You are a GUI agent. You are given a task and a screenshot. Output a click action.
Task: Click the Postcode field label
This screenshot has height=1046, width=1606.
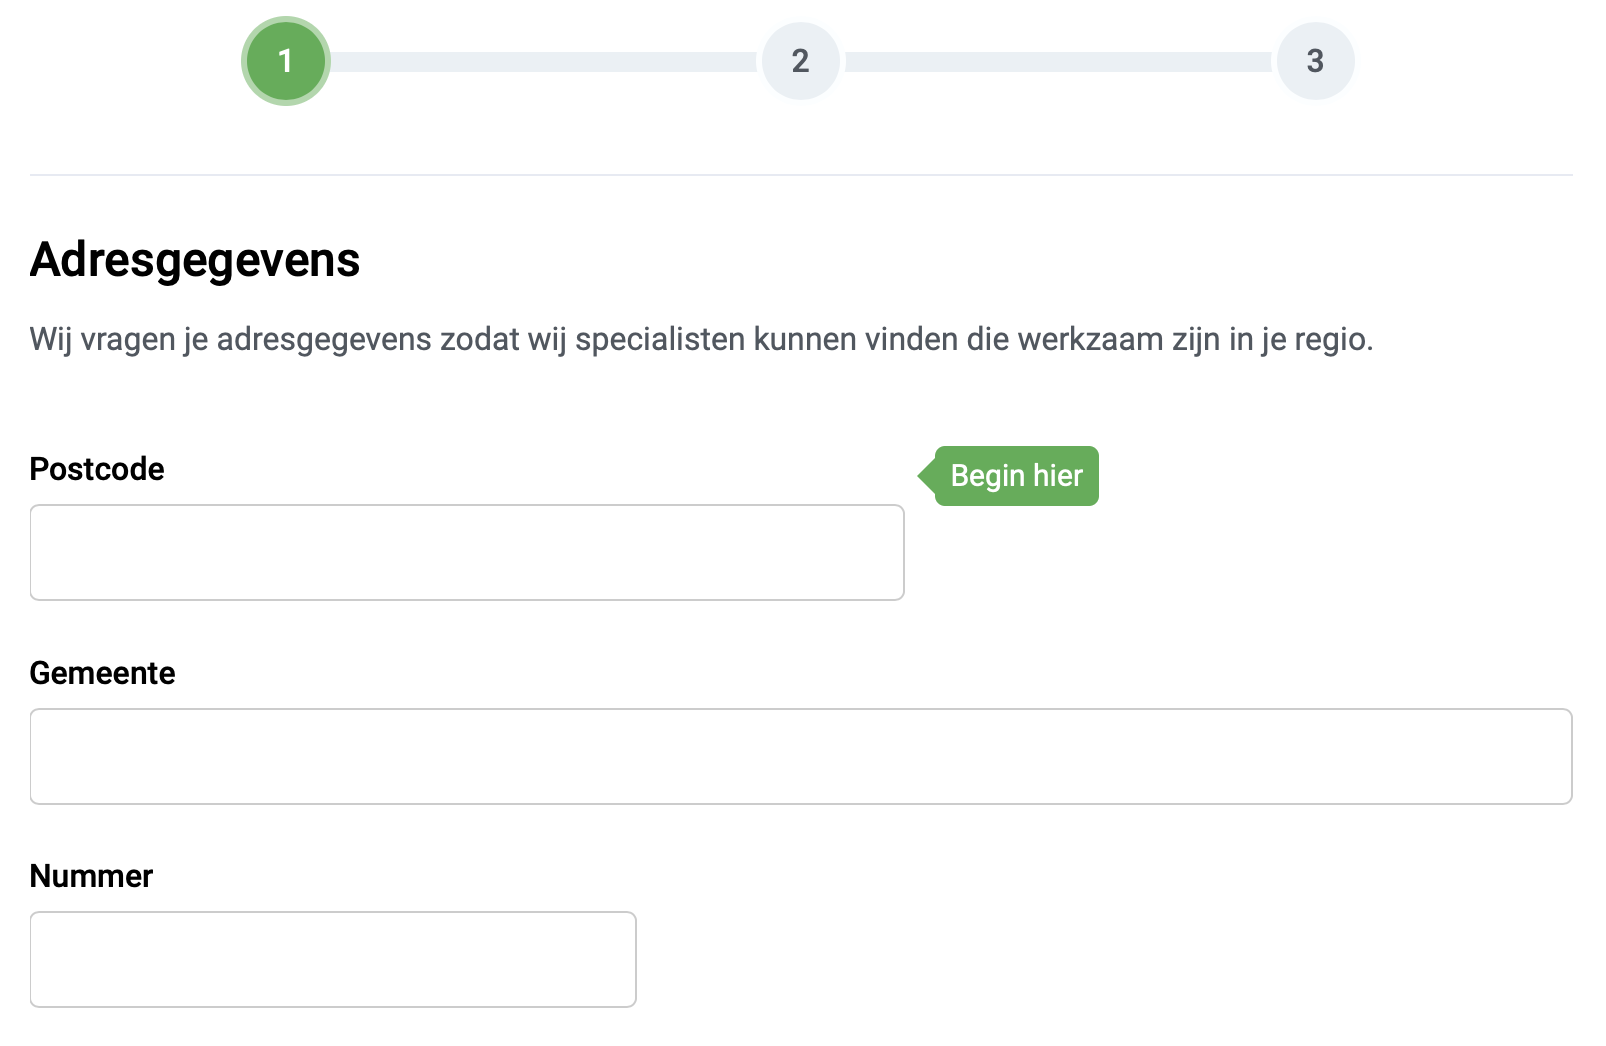tap(97, 469)
